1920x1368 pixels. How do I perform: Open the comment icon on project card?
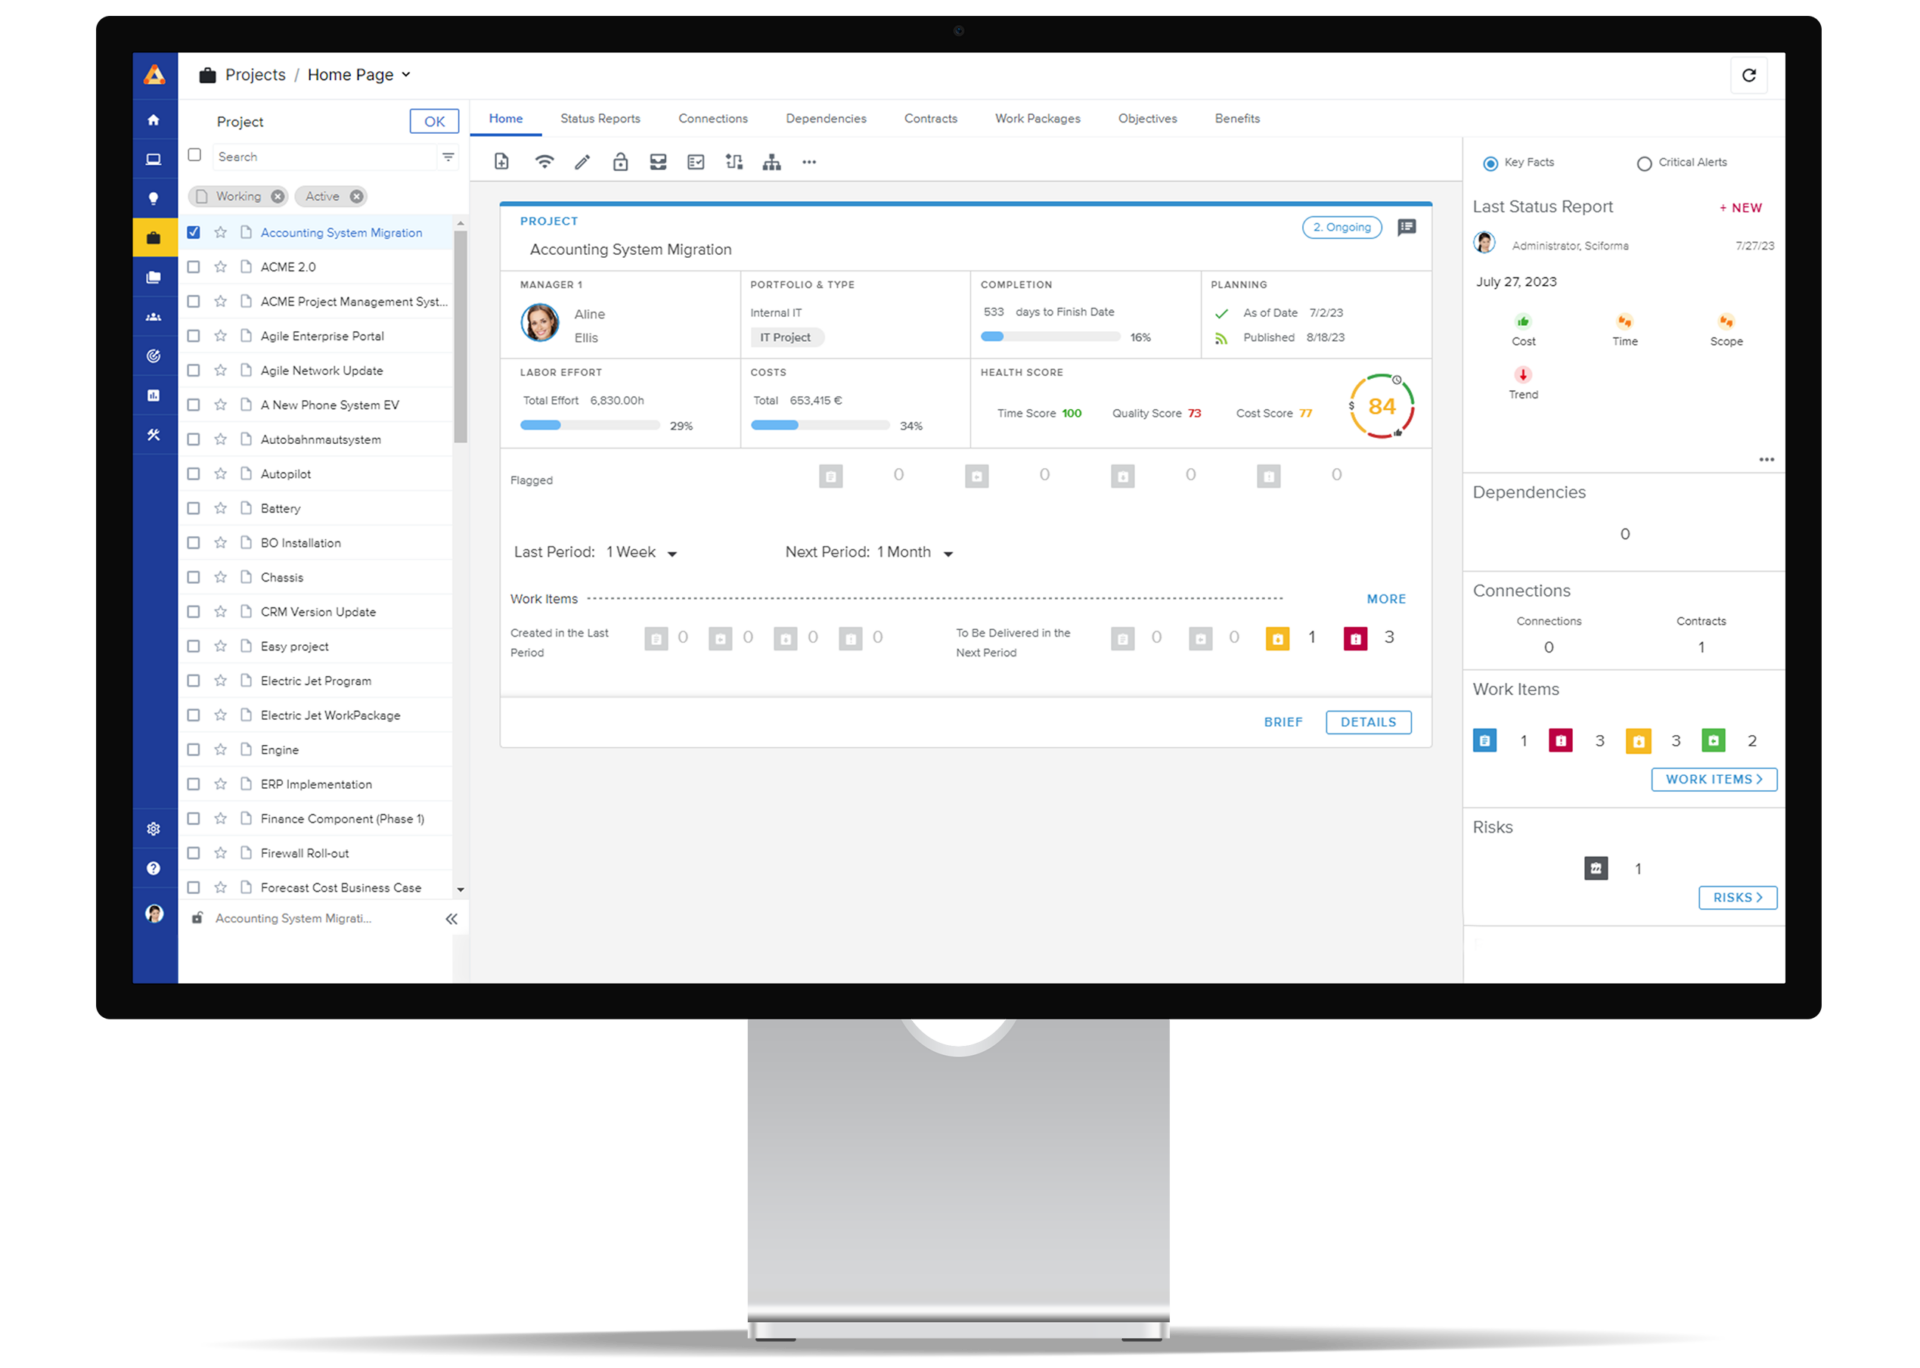(1406, 227)
